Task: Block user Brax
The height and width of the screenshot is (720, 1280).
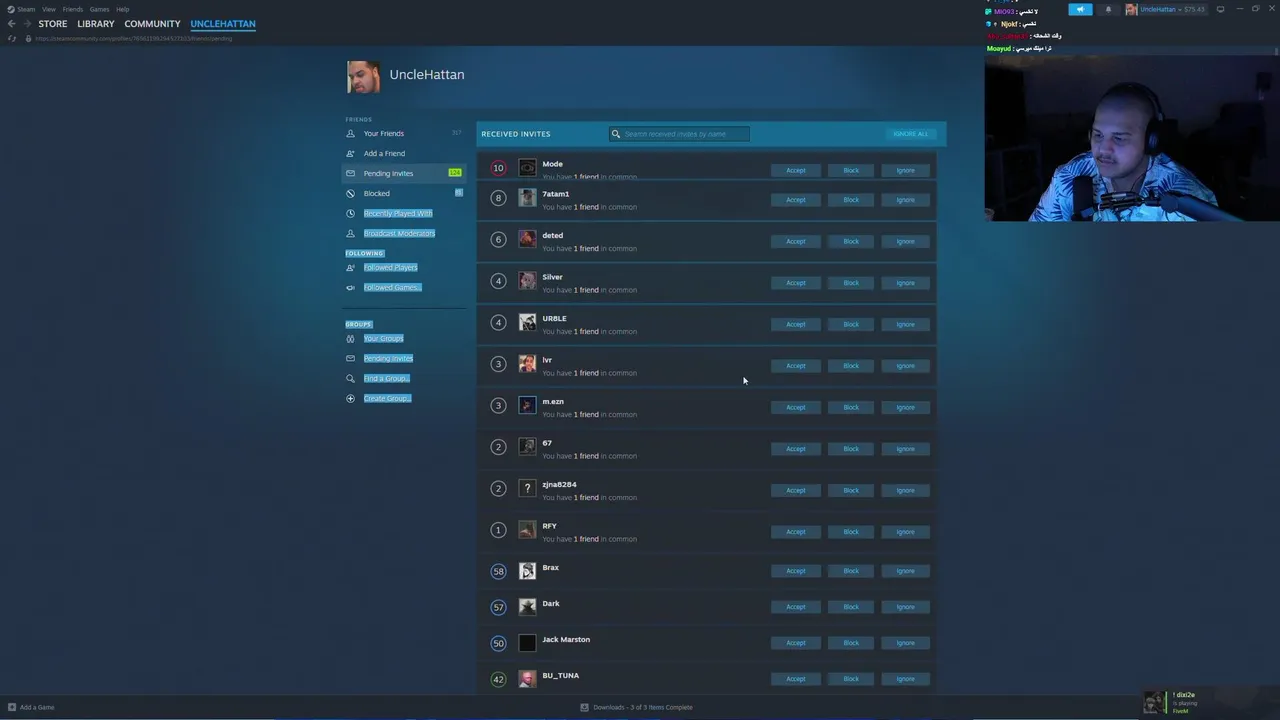Action: point(851,571)
